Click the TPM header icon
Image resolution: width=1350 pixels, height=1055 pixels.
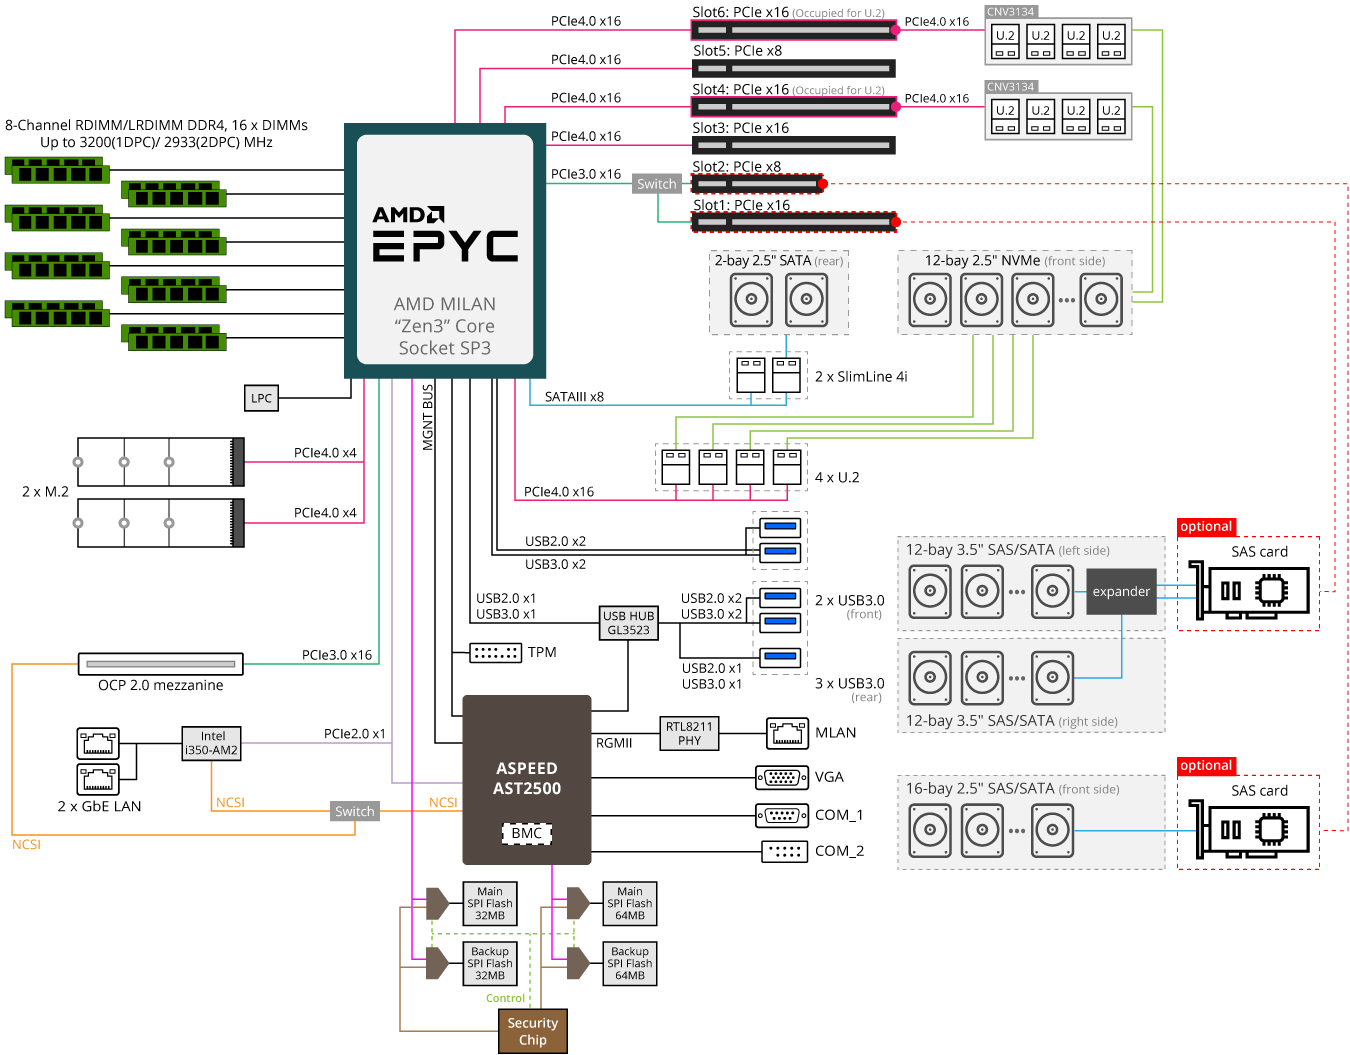point(496,653)
